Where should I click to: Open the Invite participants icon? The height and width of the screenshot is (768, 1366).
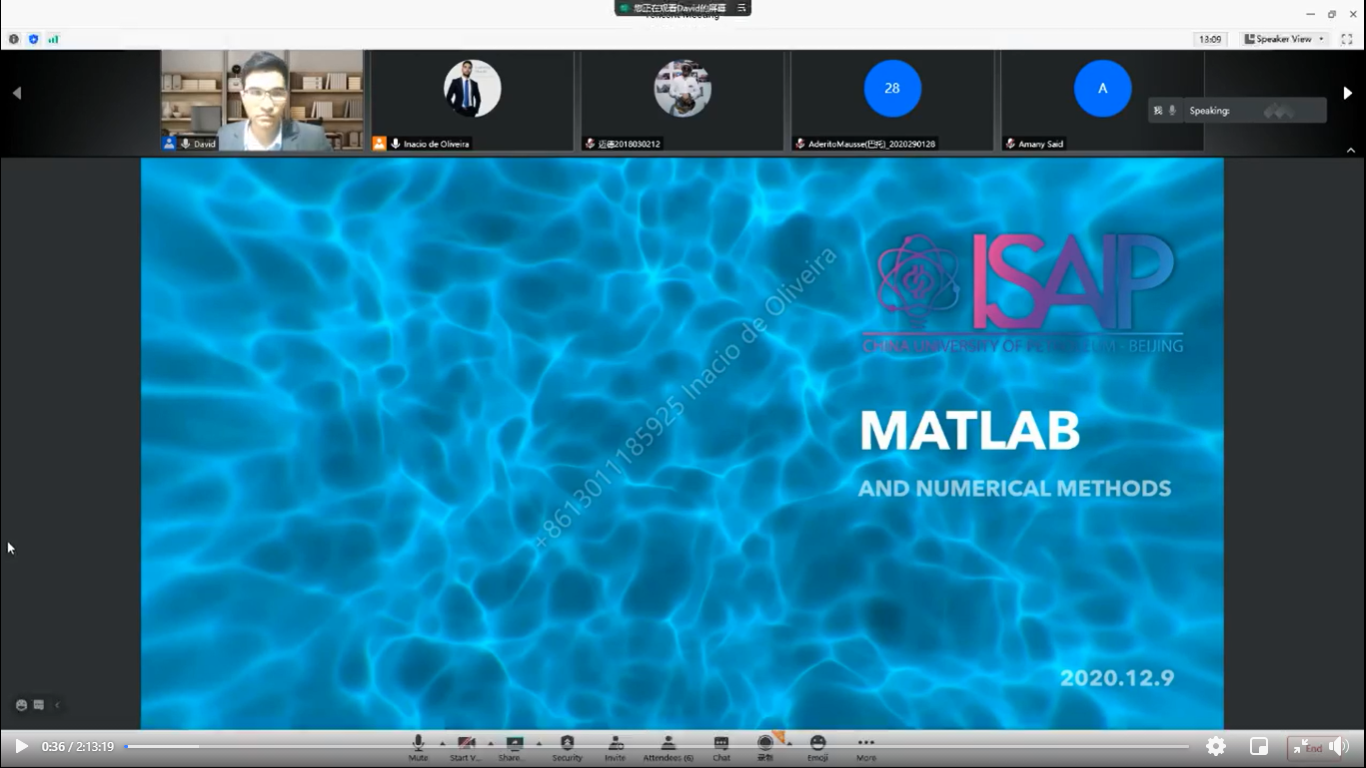pyautogui.click(x=615, y=744)
